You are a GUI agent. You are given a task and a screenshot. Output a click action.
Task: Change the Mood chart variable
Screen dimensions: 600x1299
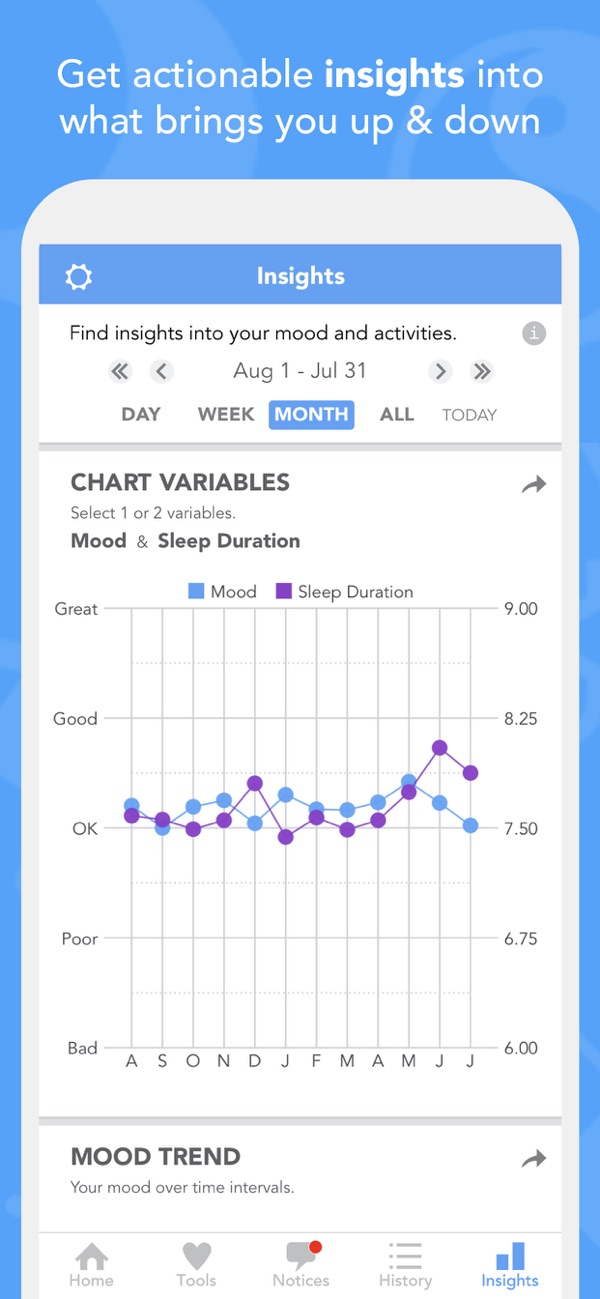[x=98, y=541]
